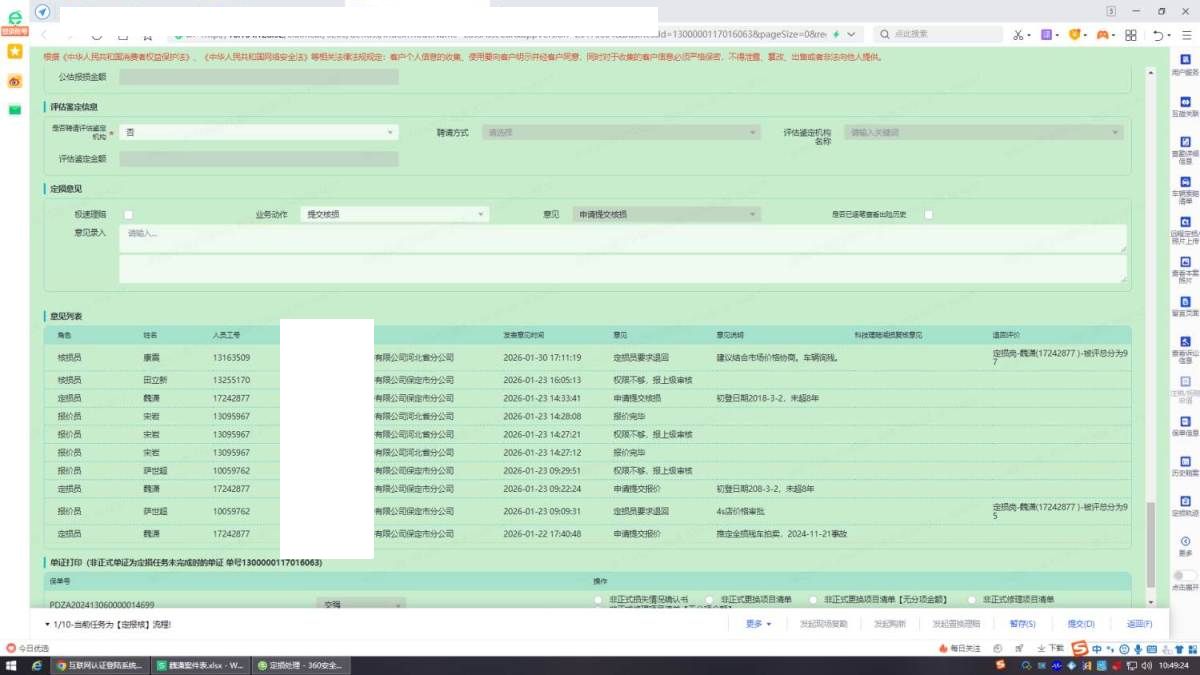Click the 保单信息 sidebar icon

tap(1185, 422)
